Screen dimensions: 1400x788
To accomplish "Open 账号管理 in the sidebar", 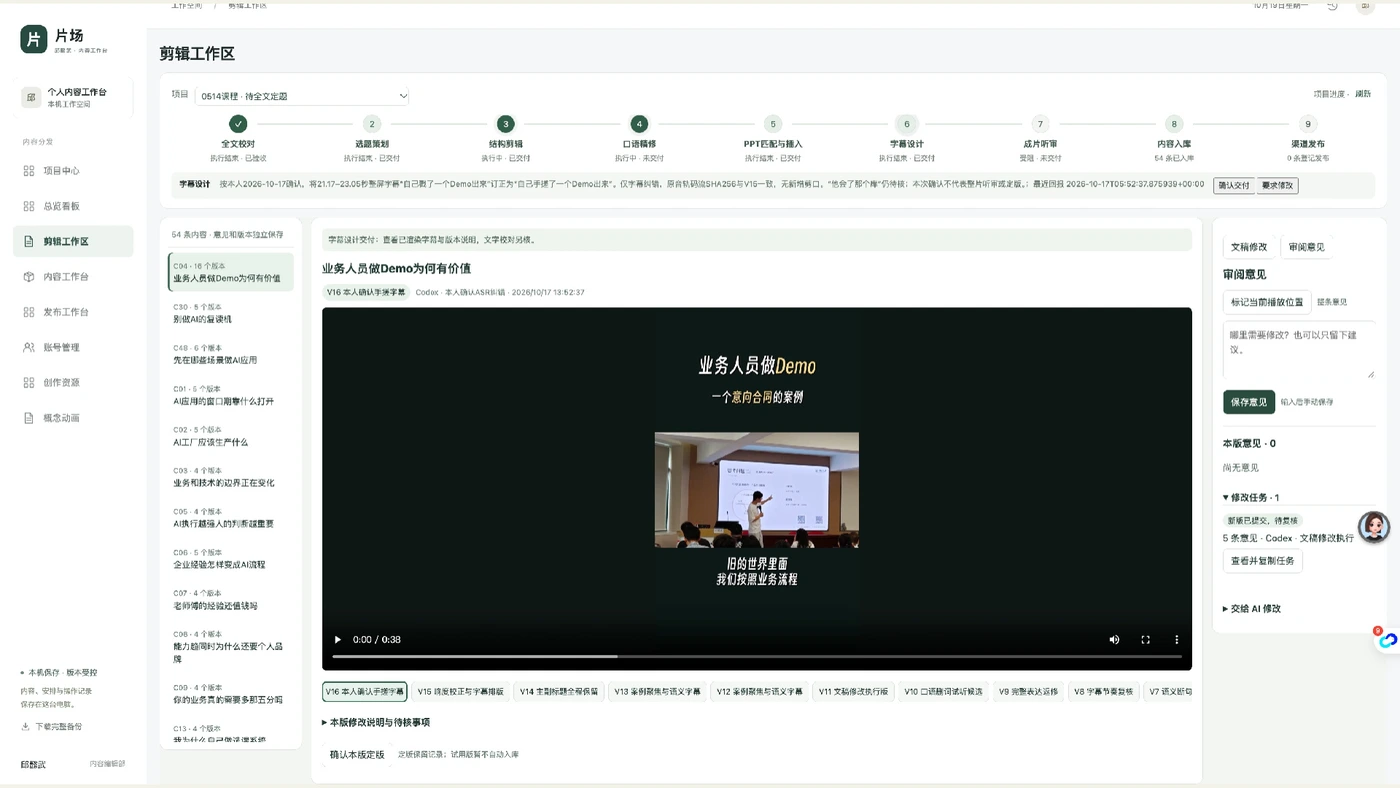I will (72, 347).
